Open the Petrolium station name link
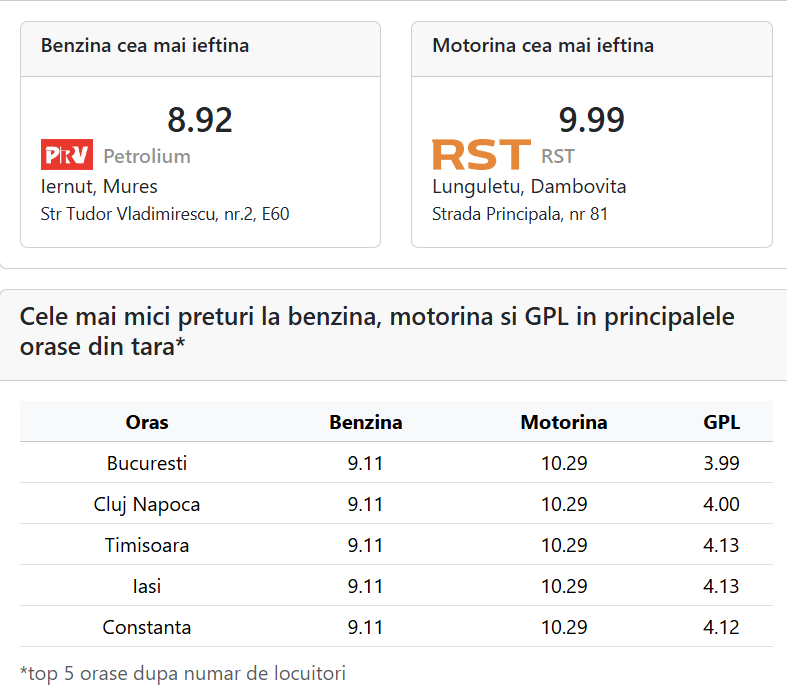 point(147,156)
